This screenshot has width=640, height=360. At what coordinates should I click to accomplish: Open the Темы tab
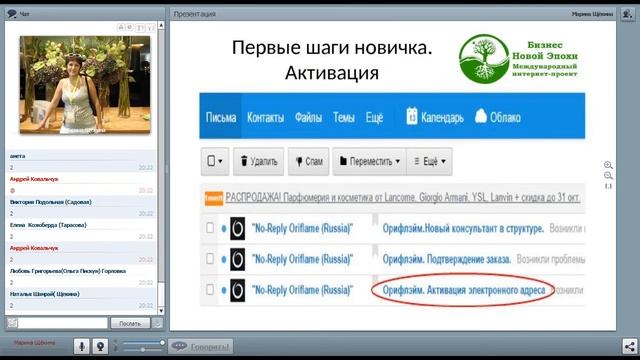[344, 118]
